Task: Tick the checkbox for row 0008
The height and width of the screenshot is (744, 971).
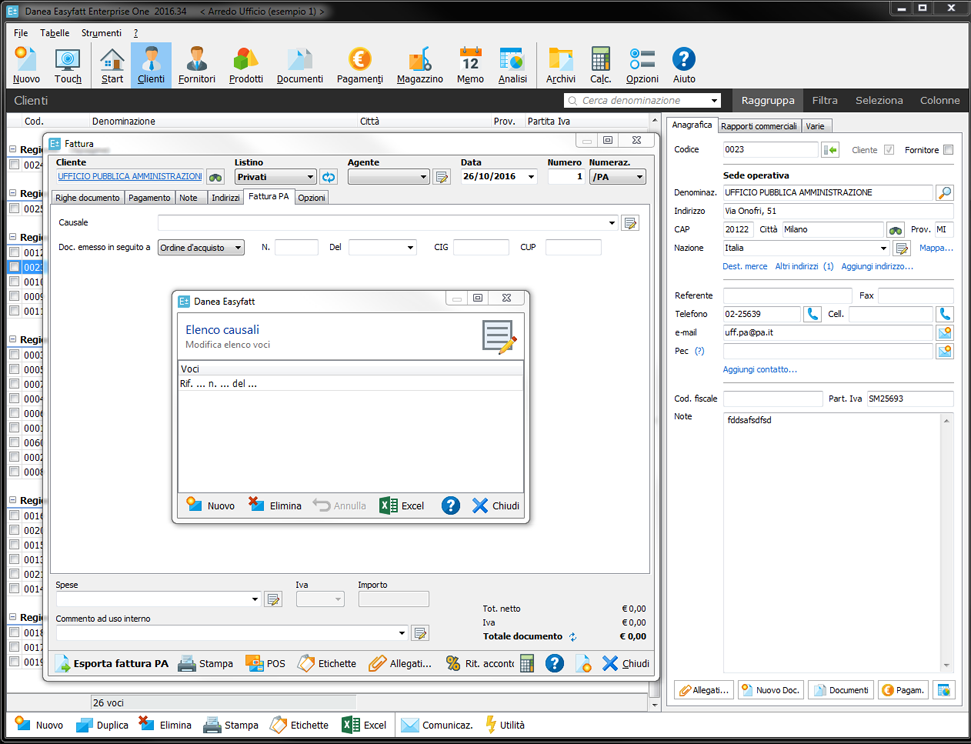Action: 14,471
